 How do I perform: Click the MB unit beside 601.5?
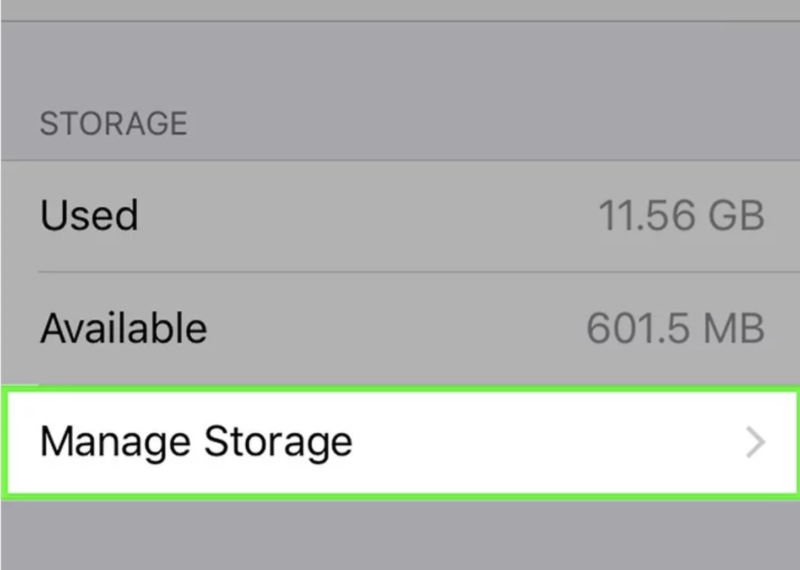point(738,328)
